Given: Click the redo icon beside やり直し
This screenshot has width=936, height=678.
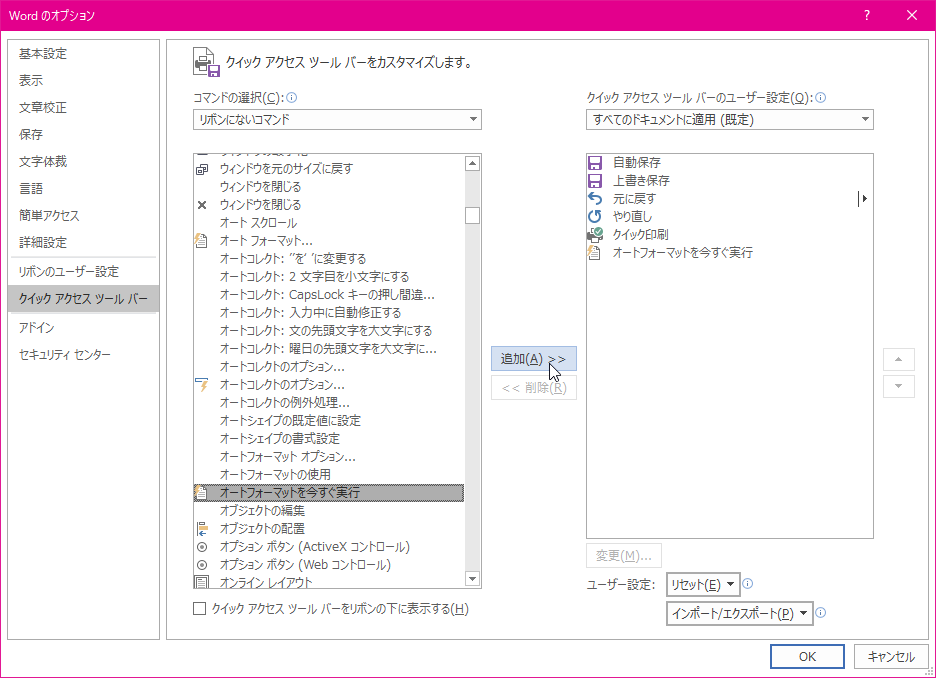Looking at the screenshot, I should point(595,216).
